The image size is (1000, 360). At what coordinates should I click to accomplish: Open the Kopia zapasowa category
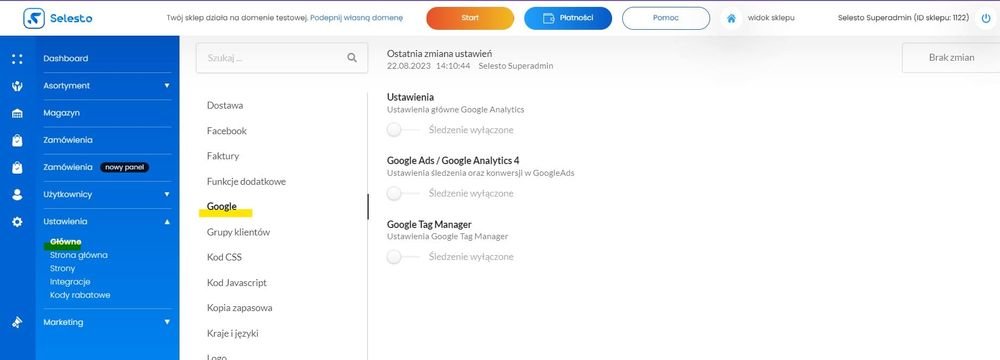[239, 308]
